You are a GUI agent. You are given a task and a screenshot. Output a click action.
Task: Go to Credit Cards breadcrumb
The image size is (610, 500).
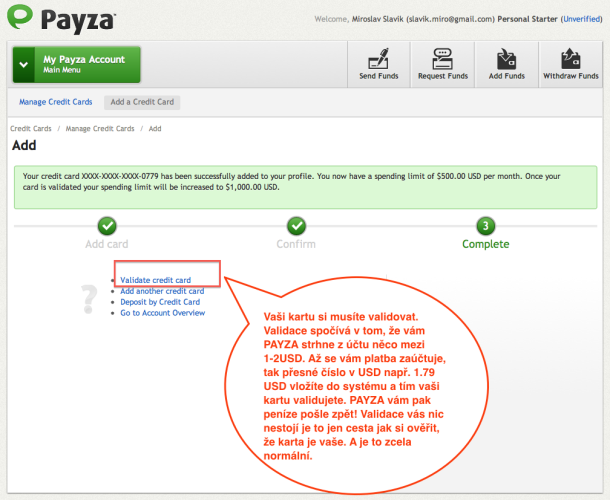[31, 128]
